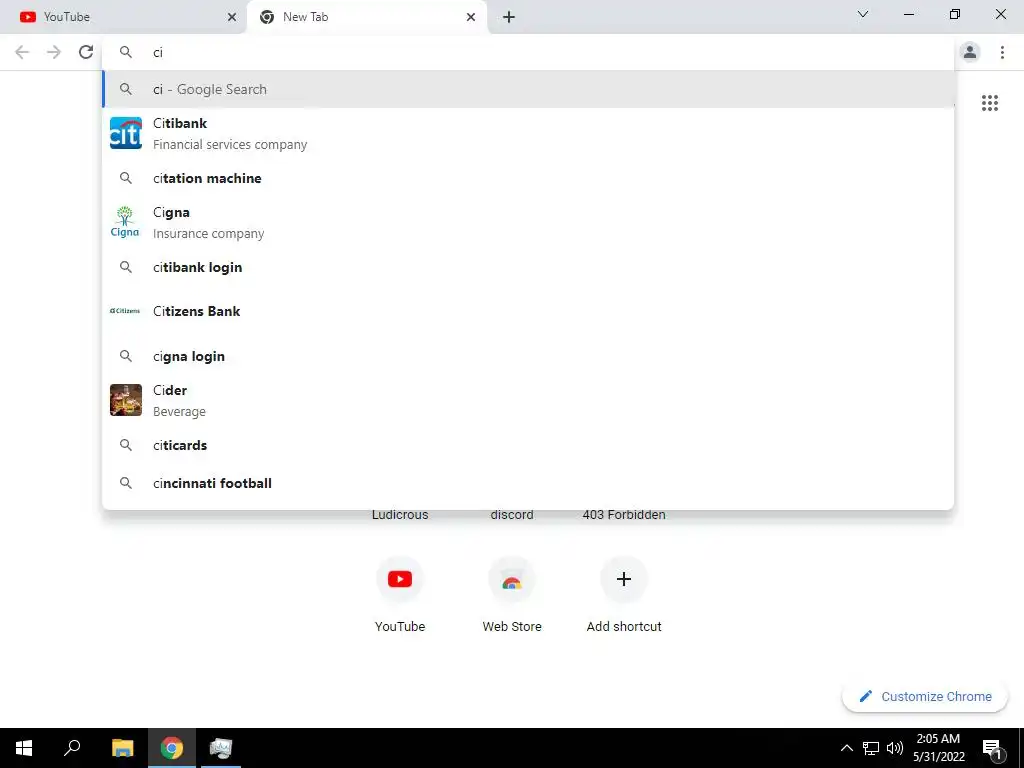Minimize the Chrome window
Viewport: 1024px width, 768px height.
click(x=908, y=14)
